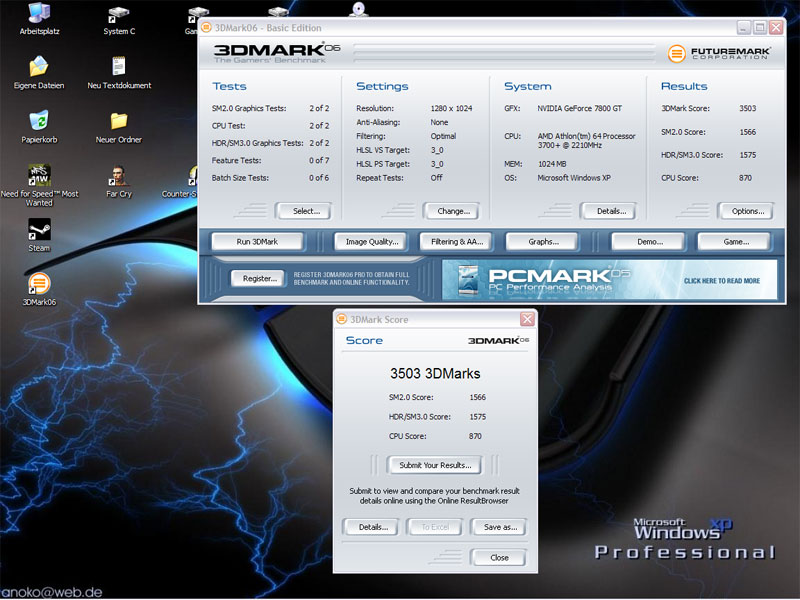Image resolution: width=800 pixels, height=600 pixels.
Task: Click the CPU Score 870 in Score dialog
Action: coord(475,436)
